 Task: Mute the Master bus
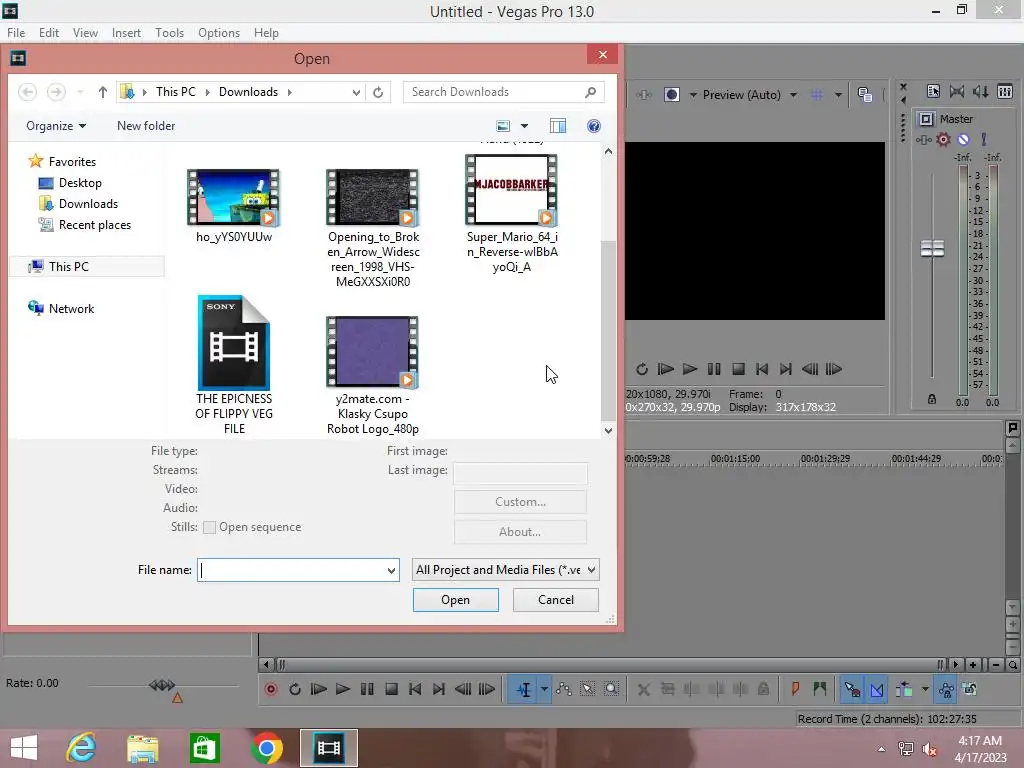(963, 139)
